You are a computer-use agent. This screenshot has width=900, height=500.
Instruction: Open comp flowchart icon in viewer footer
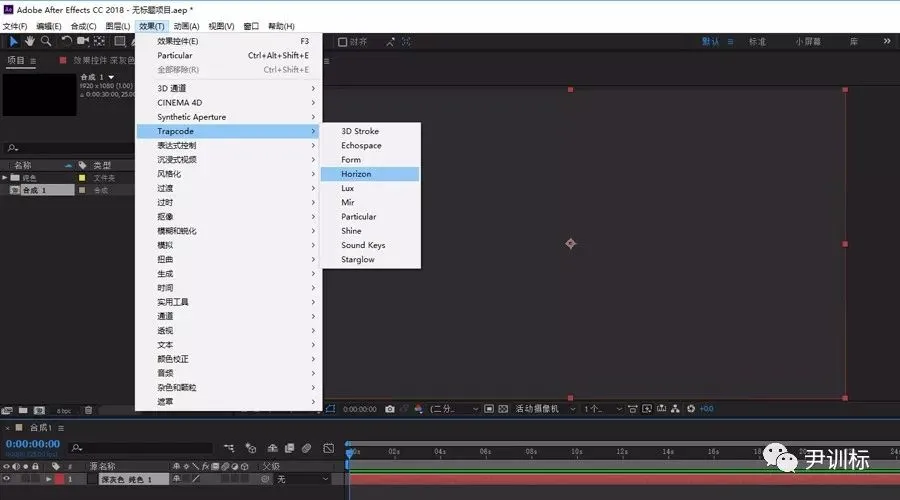676,409
